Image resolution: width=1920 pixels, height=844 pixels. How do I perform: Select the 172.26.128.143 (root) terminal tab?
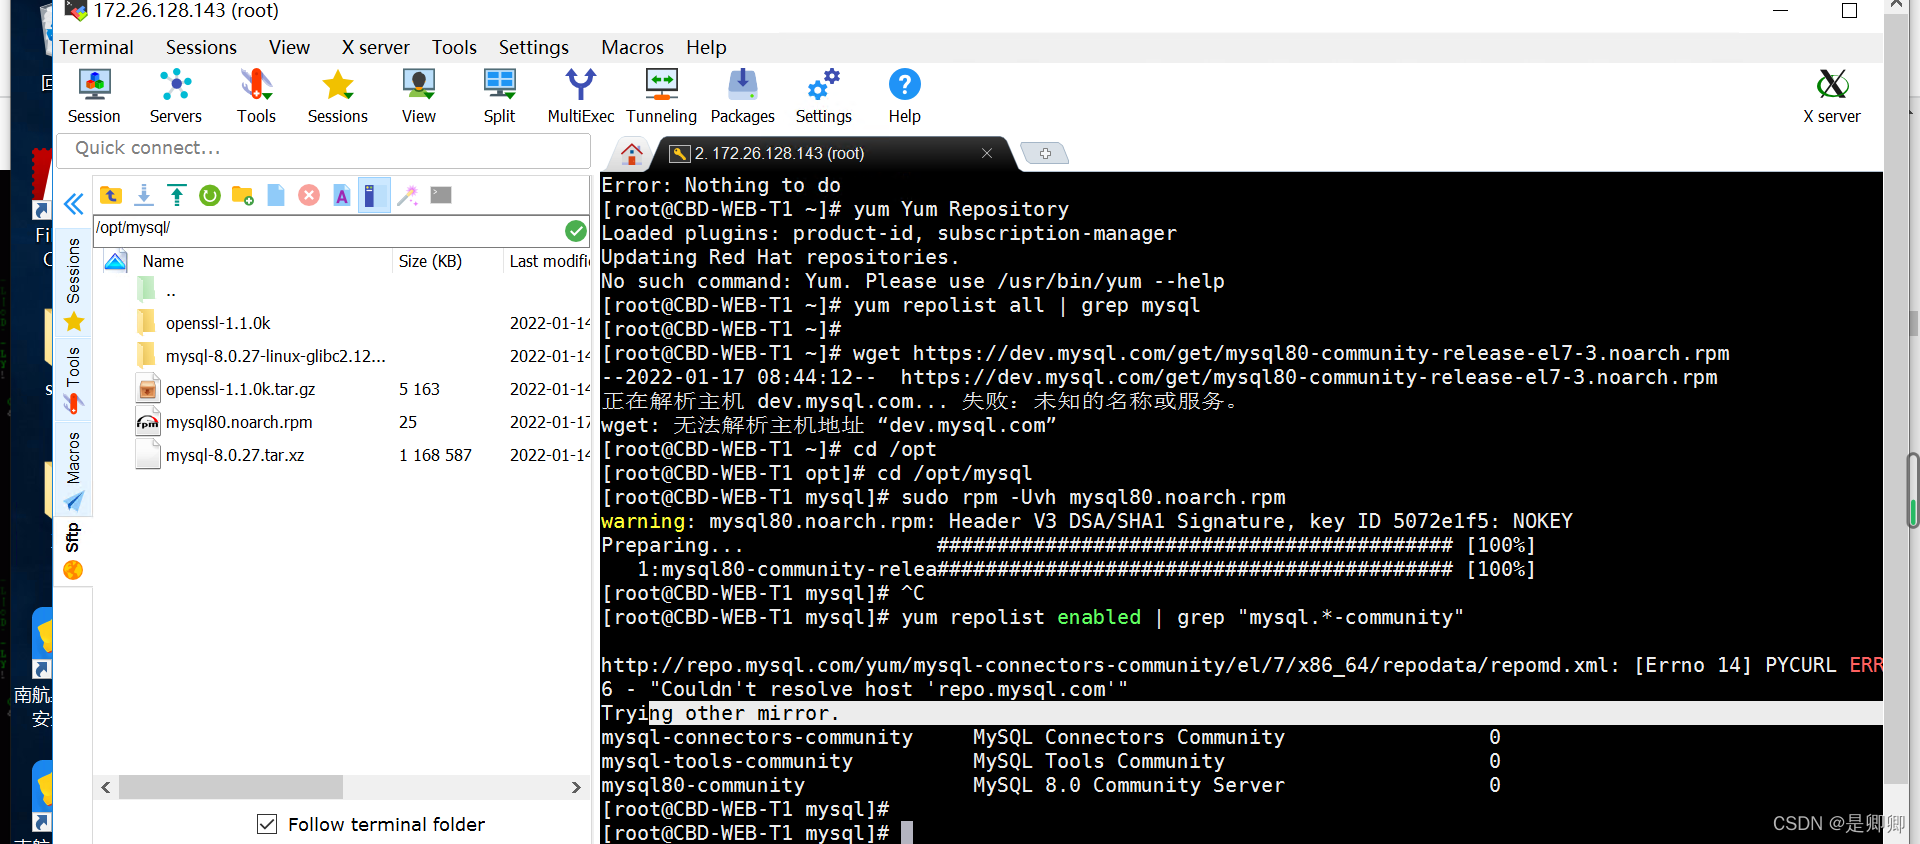(830, 153)
